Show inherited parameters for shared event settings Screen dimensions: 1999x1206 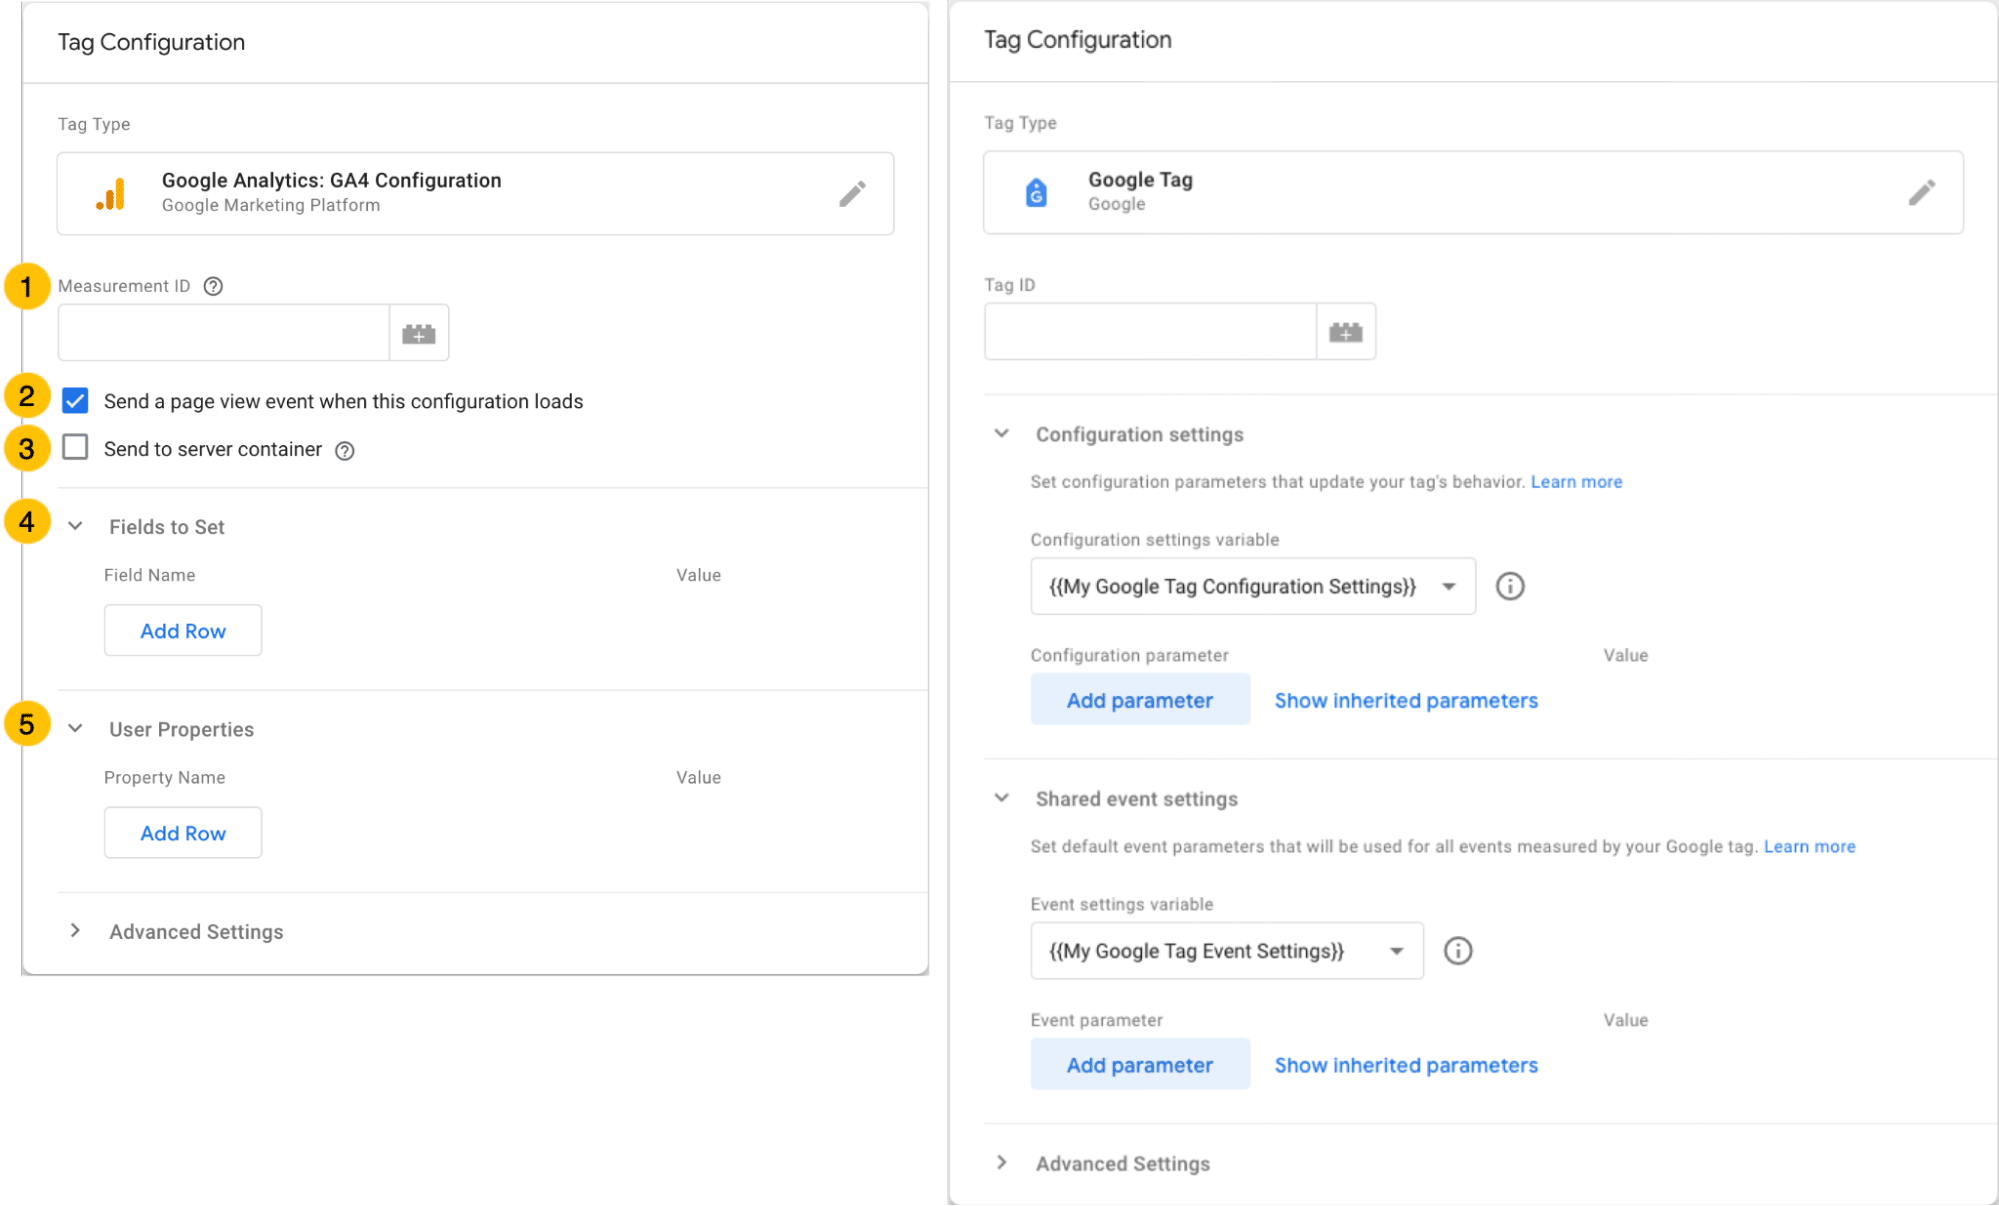[x=1406, y=1065]
